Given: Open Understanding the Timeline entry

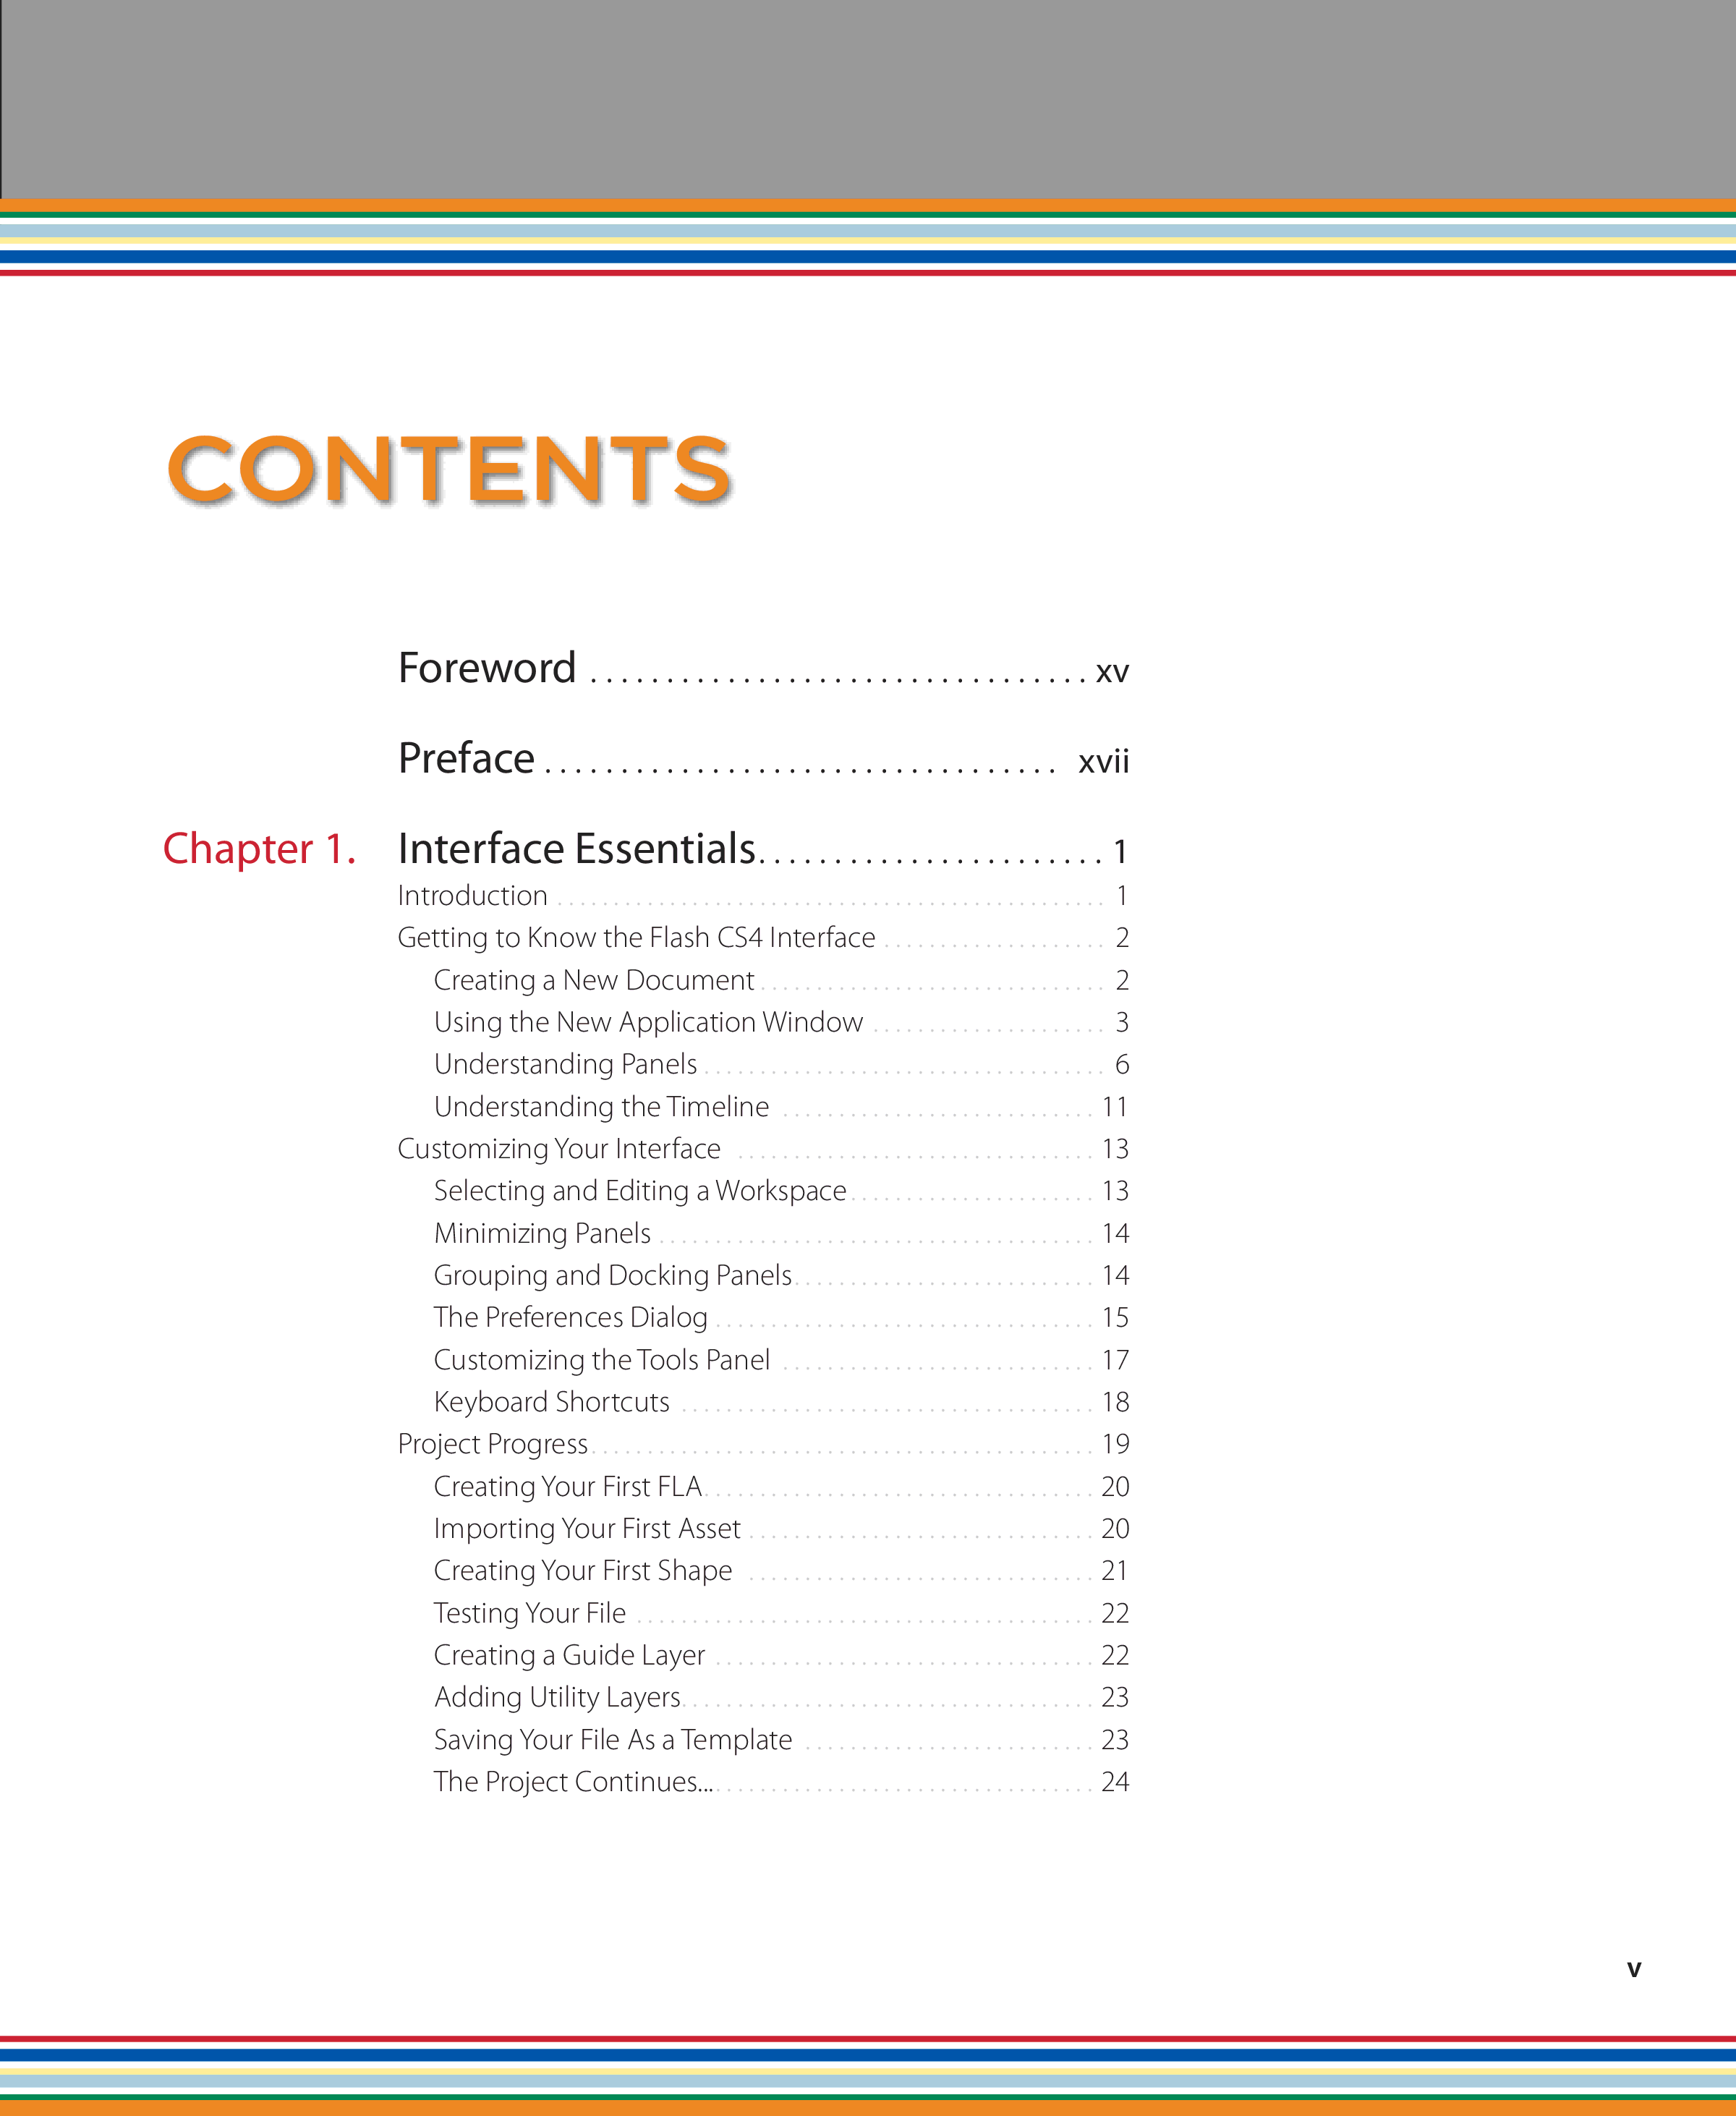Looking at the screenshot, I should (x=601, y=1107).
